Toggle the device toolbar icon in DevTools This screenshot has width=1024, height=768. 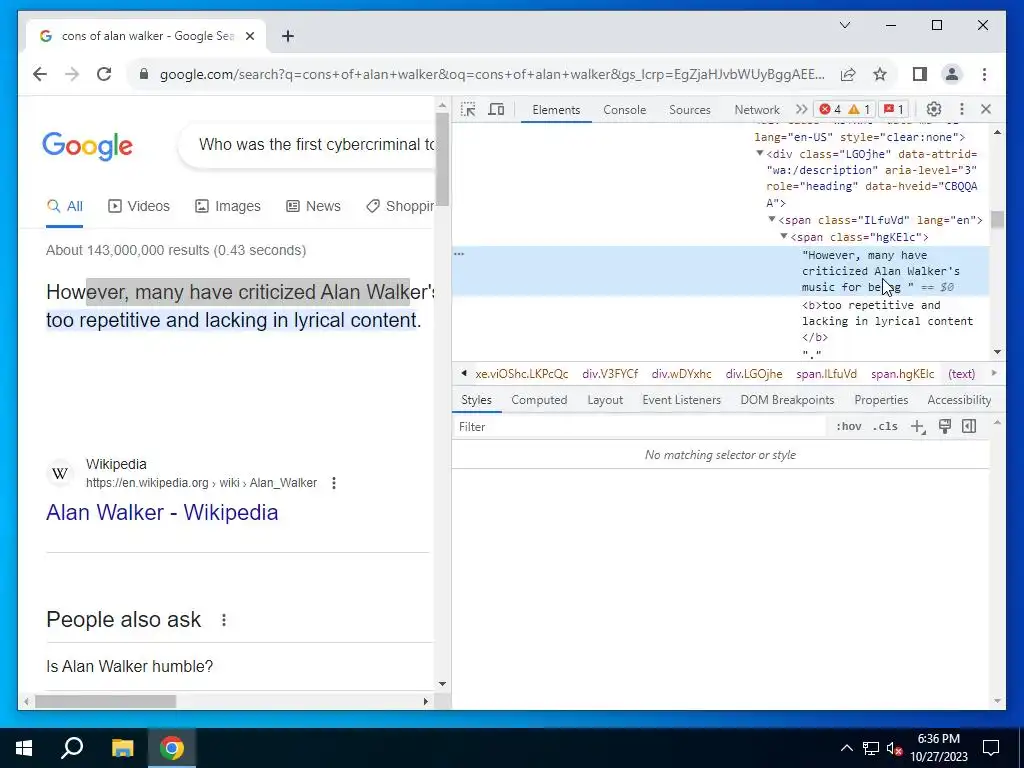pyautogui.click(x=496, y=109)
